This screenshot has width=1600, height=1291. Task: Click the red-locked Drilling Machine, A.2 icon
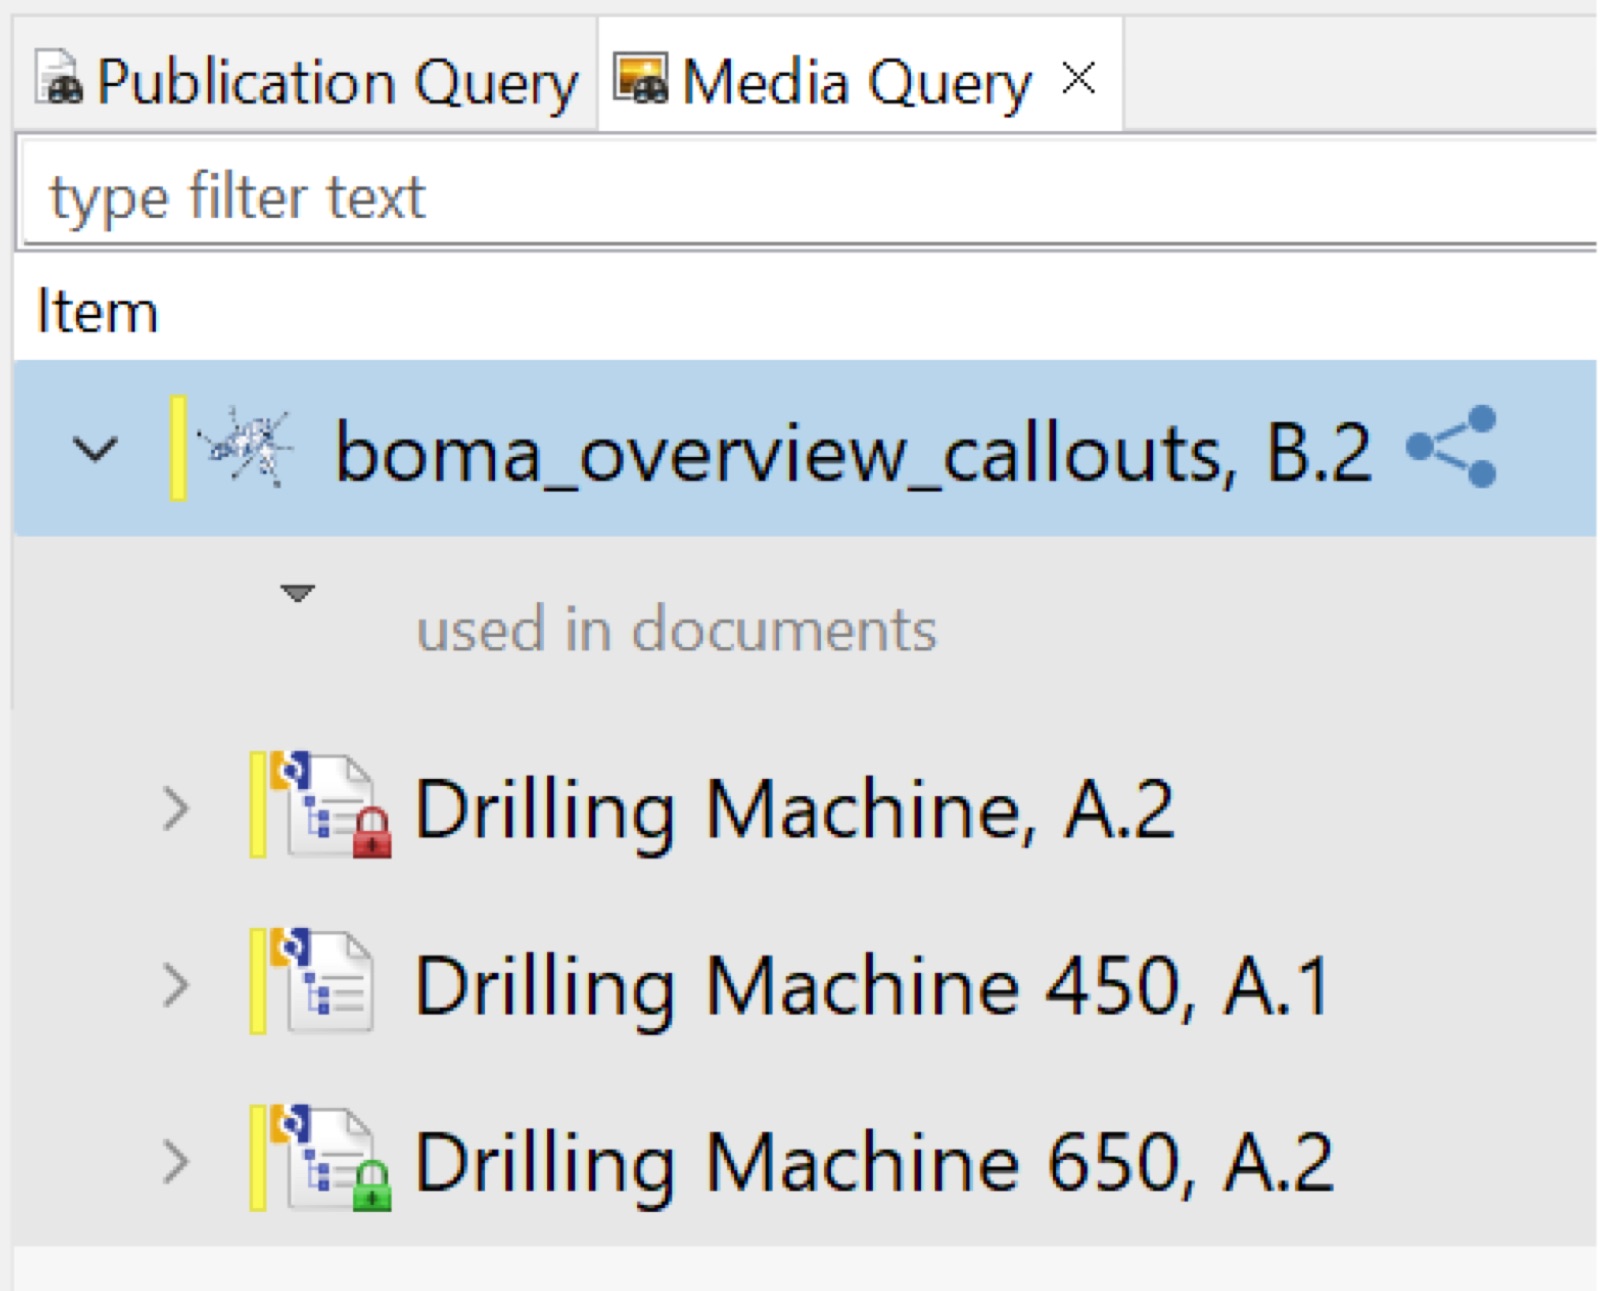coord(331,806)
